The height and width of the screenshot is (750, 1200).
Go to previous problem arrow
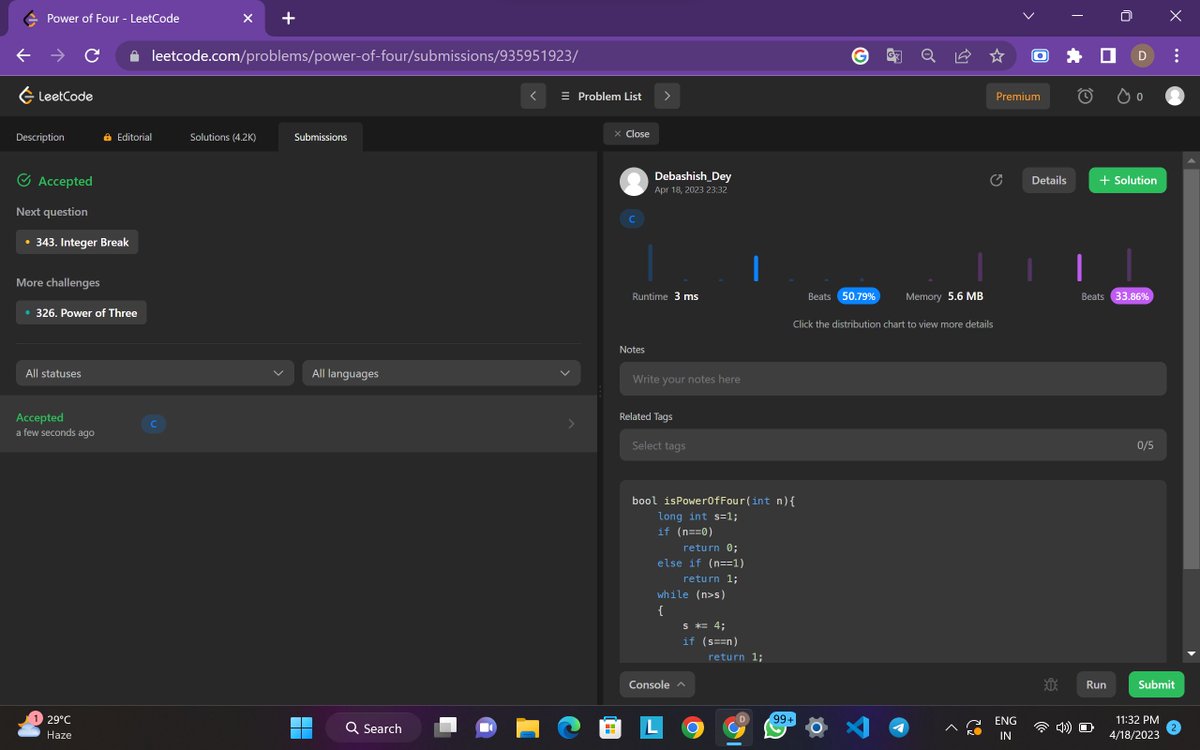pos(533,96)
